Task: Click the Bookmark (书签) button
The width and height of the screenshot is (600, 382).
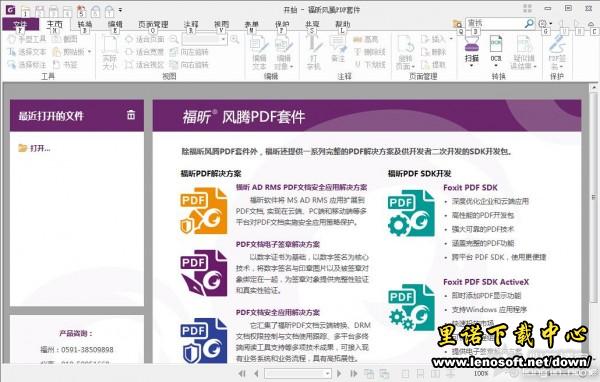Action: click(65, 65)
